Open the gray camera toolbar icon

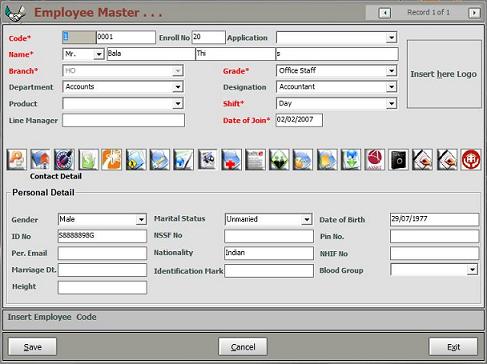click(208, 160)
